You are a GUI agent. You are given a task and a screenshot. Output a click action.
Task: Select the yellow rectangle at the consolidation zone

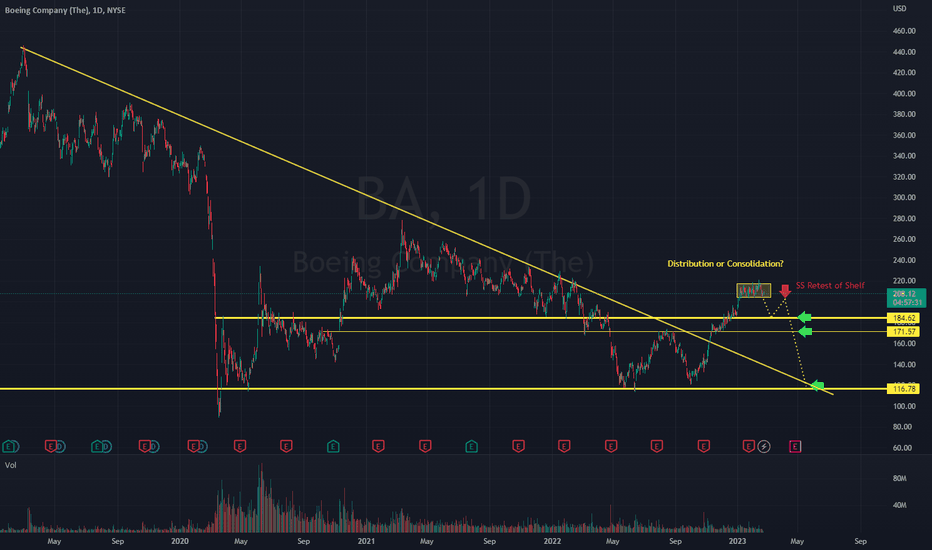click(x=754, y=290)
